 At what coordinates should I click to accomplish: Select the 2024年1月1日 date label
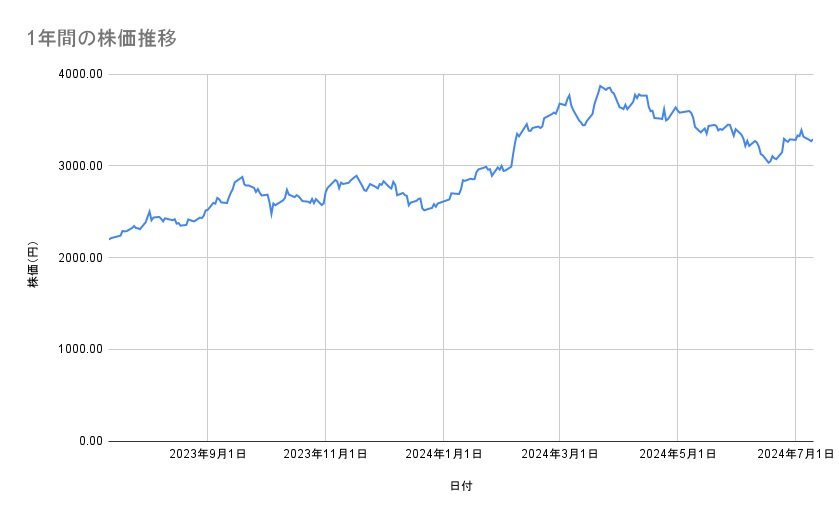[x=443, y=454]
